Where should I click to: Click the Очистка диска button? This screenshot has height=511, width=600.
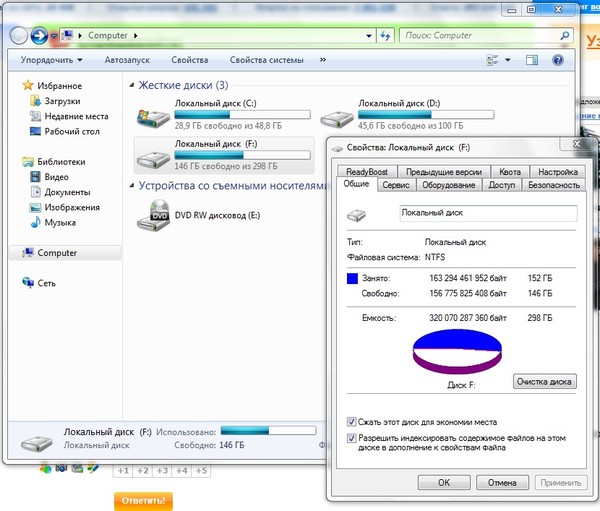click(x=544, y=381)
